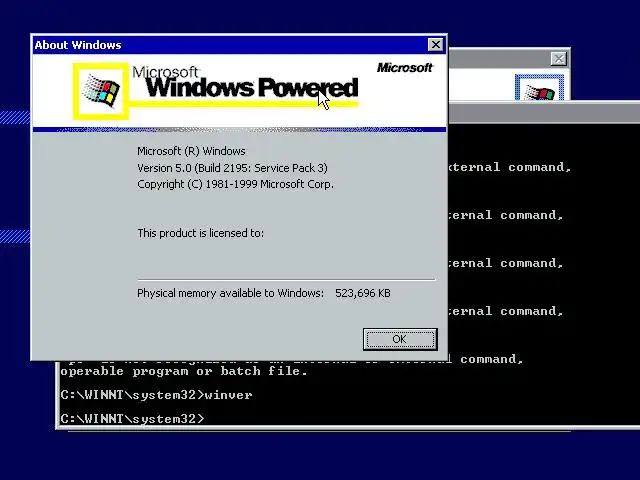
Task: Click the last 'C:\WINNT\system32>' prompt line
Action: tap(132, 419)
